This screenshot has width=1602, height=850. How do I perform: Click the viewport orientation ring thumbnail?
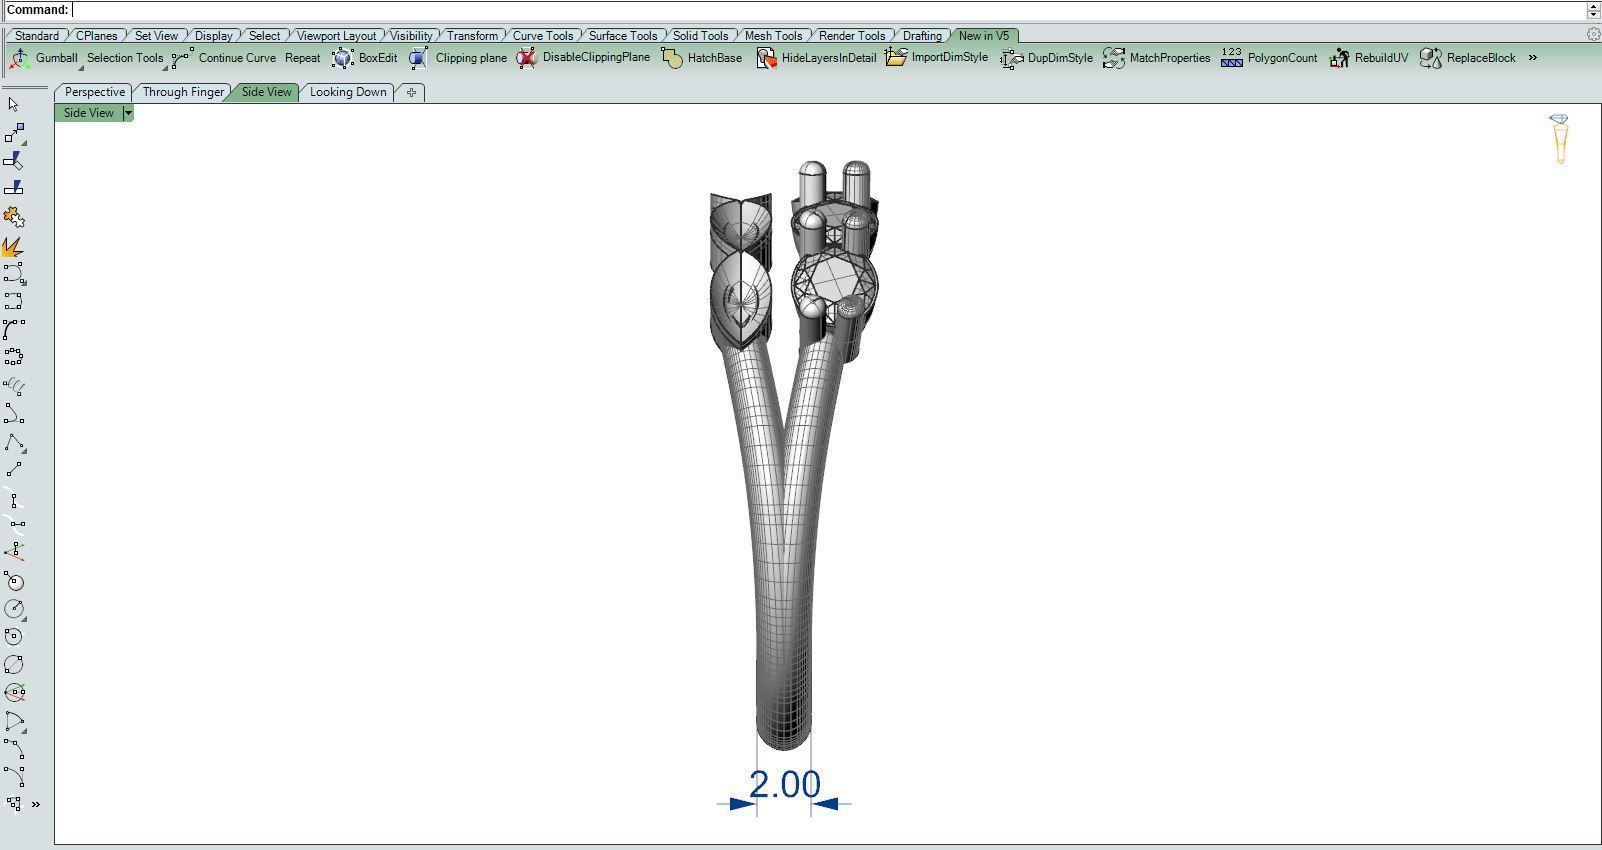pos(1559,139)
